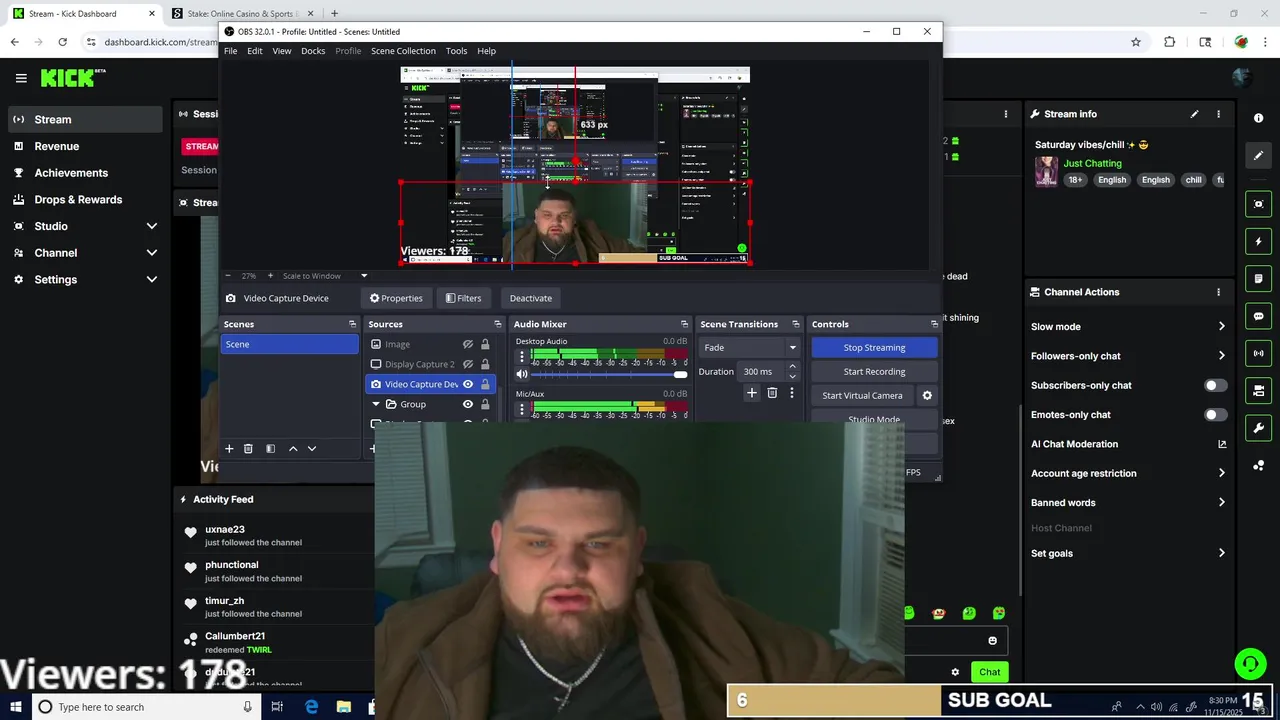
Task: Click the screen capture rail icon
Action: [1258, 204]
